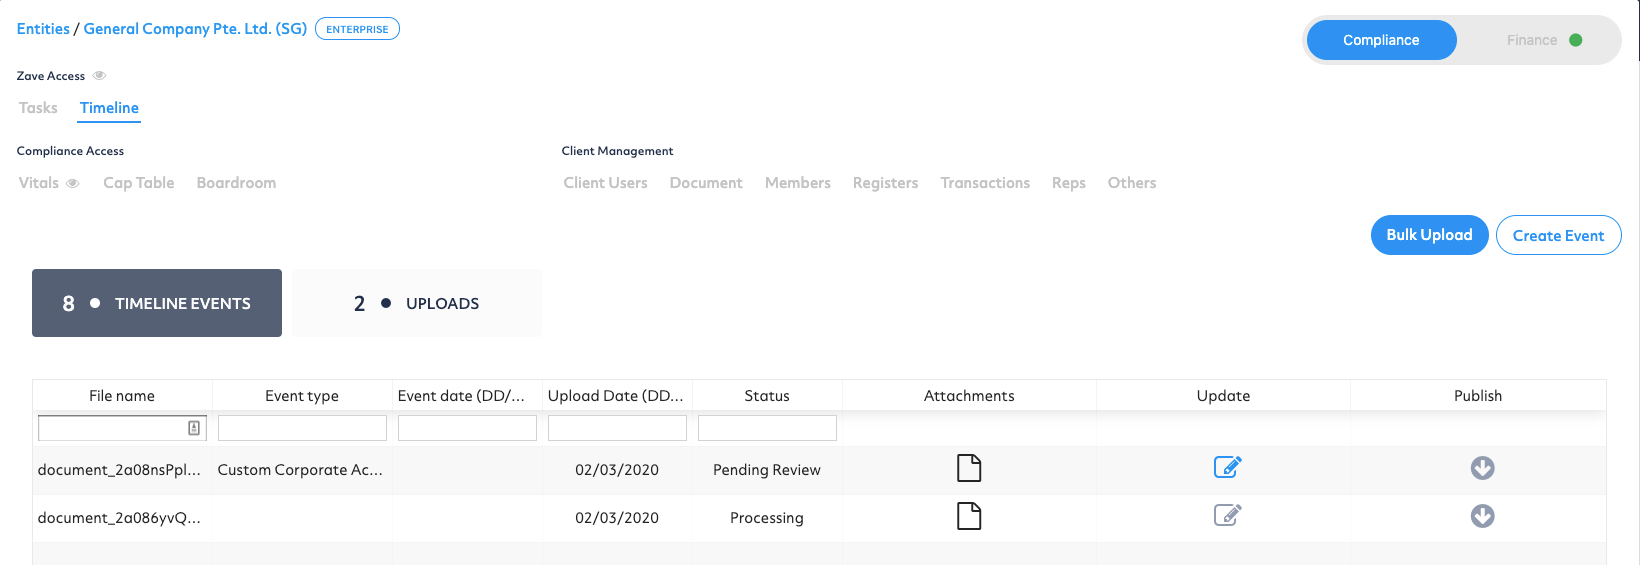Edit the Pending Review document entry
Screen dimensions: 1640x565
click(1227, 467)
